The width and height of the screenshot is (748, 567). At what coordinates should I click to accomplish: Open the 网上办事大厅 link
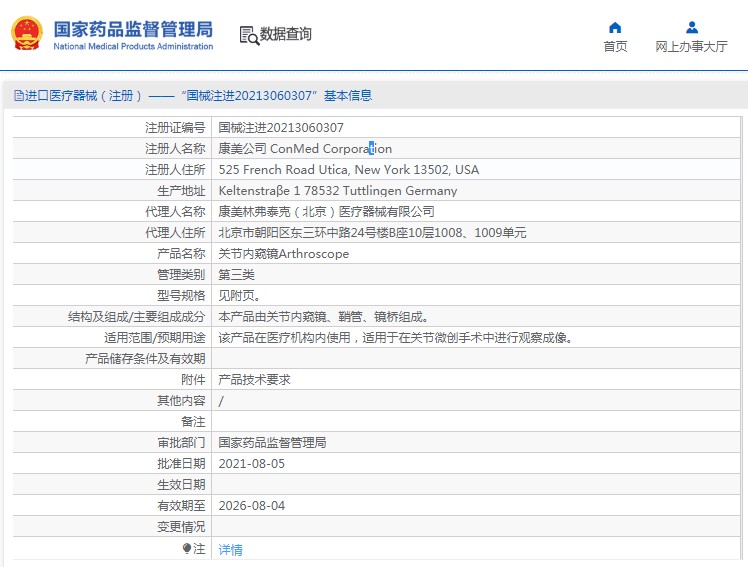pyautogui.click(x=691, y=46)
